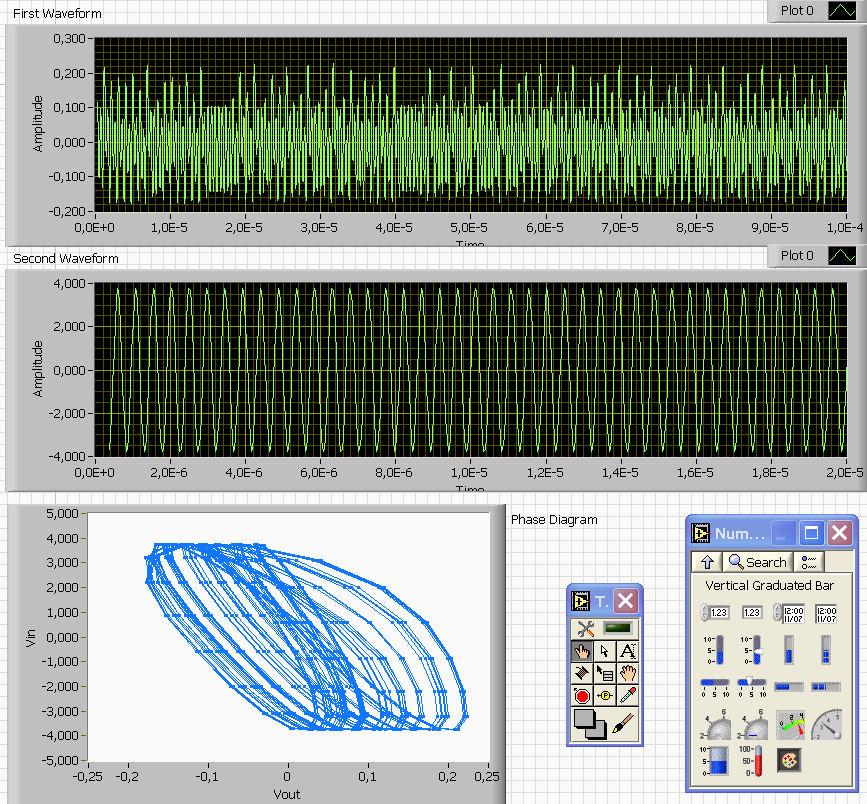Pick the Tank indicator

point(715,761)
